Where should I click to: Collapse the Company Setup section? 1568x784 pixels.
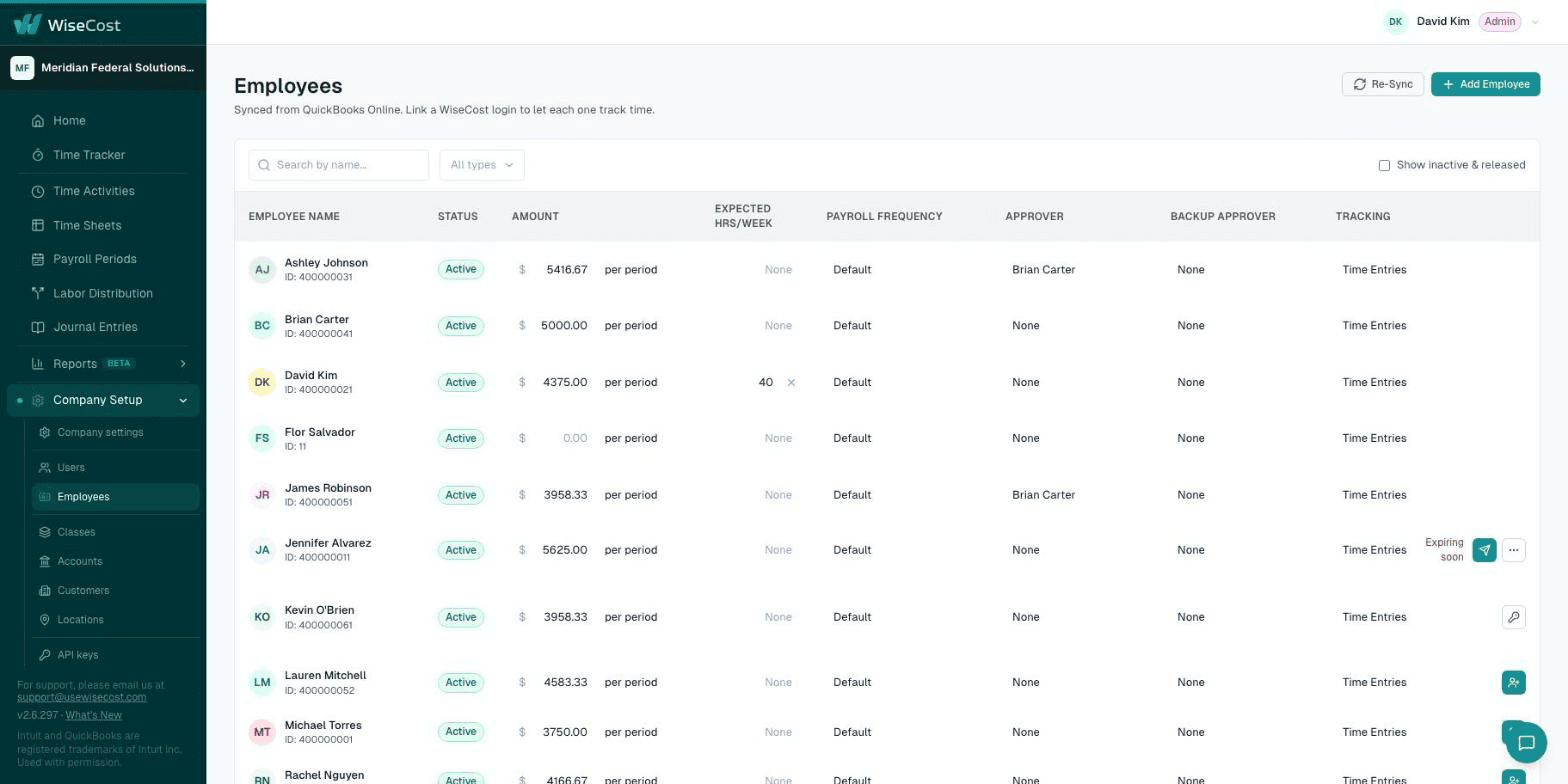[183, 400]
